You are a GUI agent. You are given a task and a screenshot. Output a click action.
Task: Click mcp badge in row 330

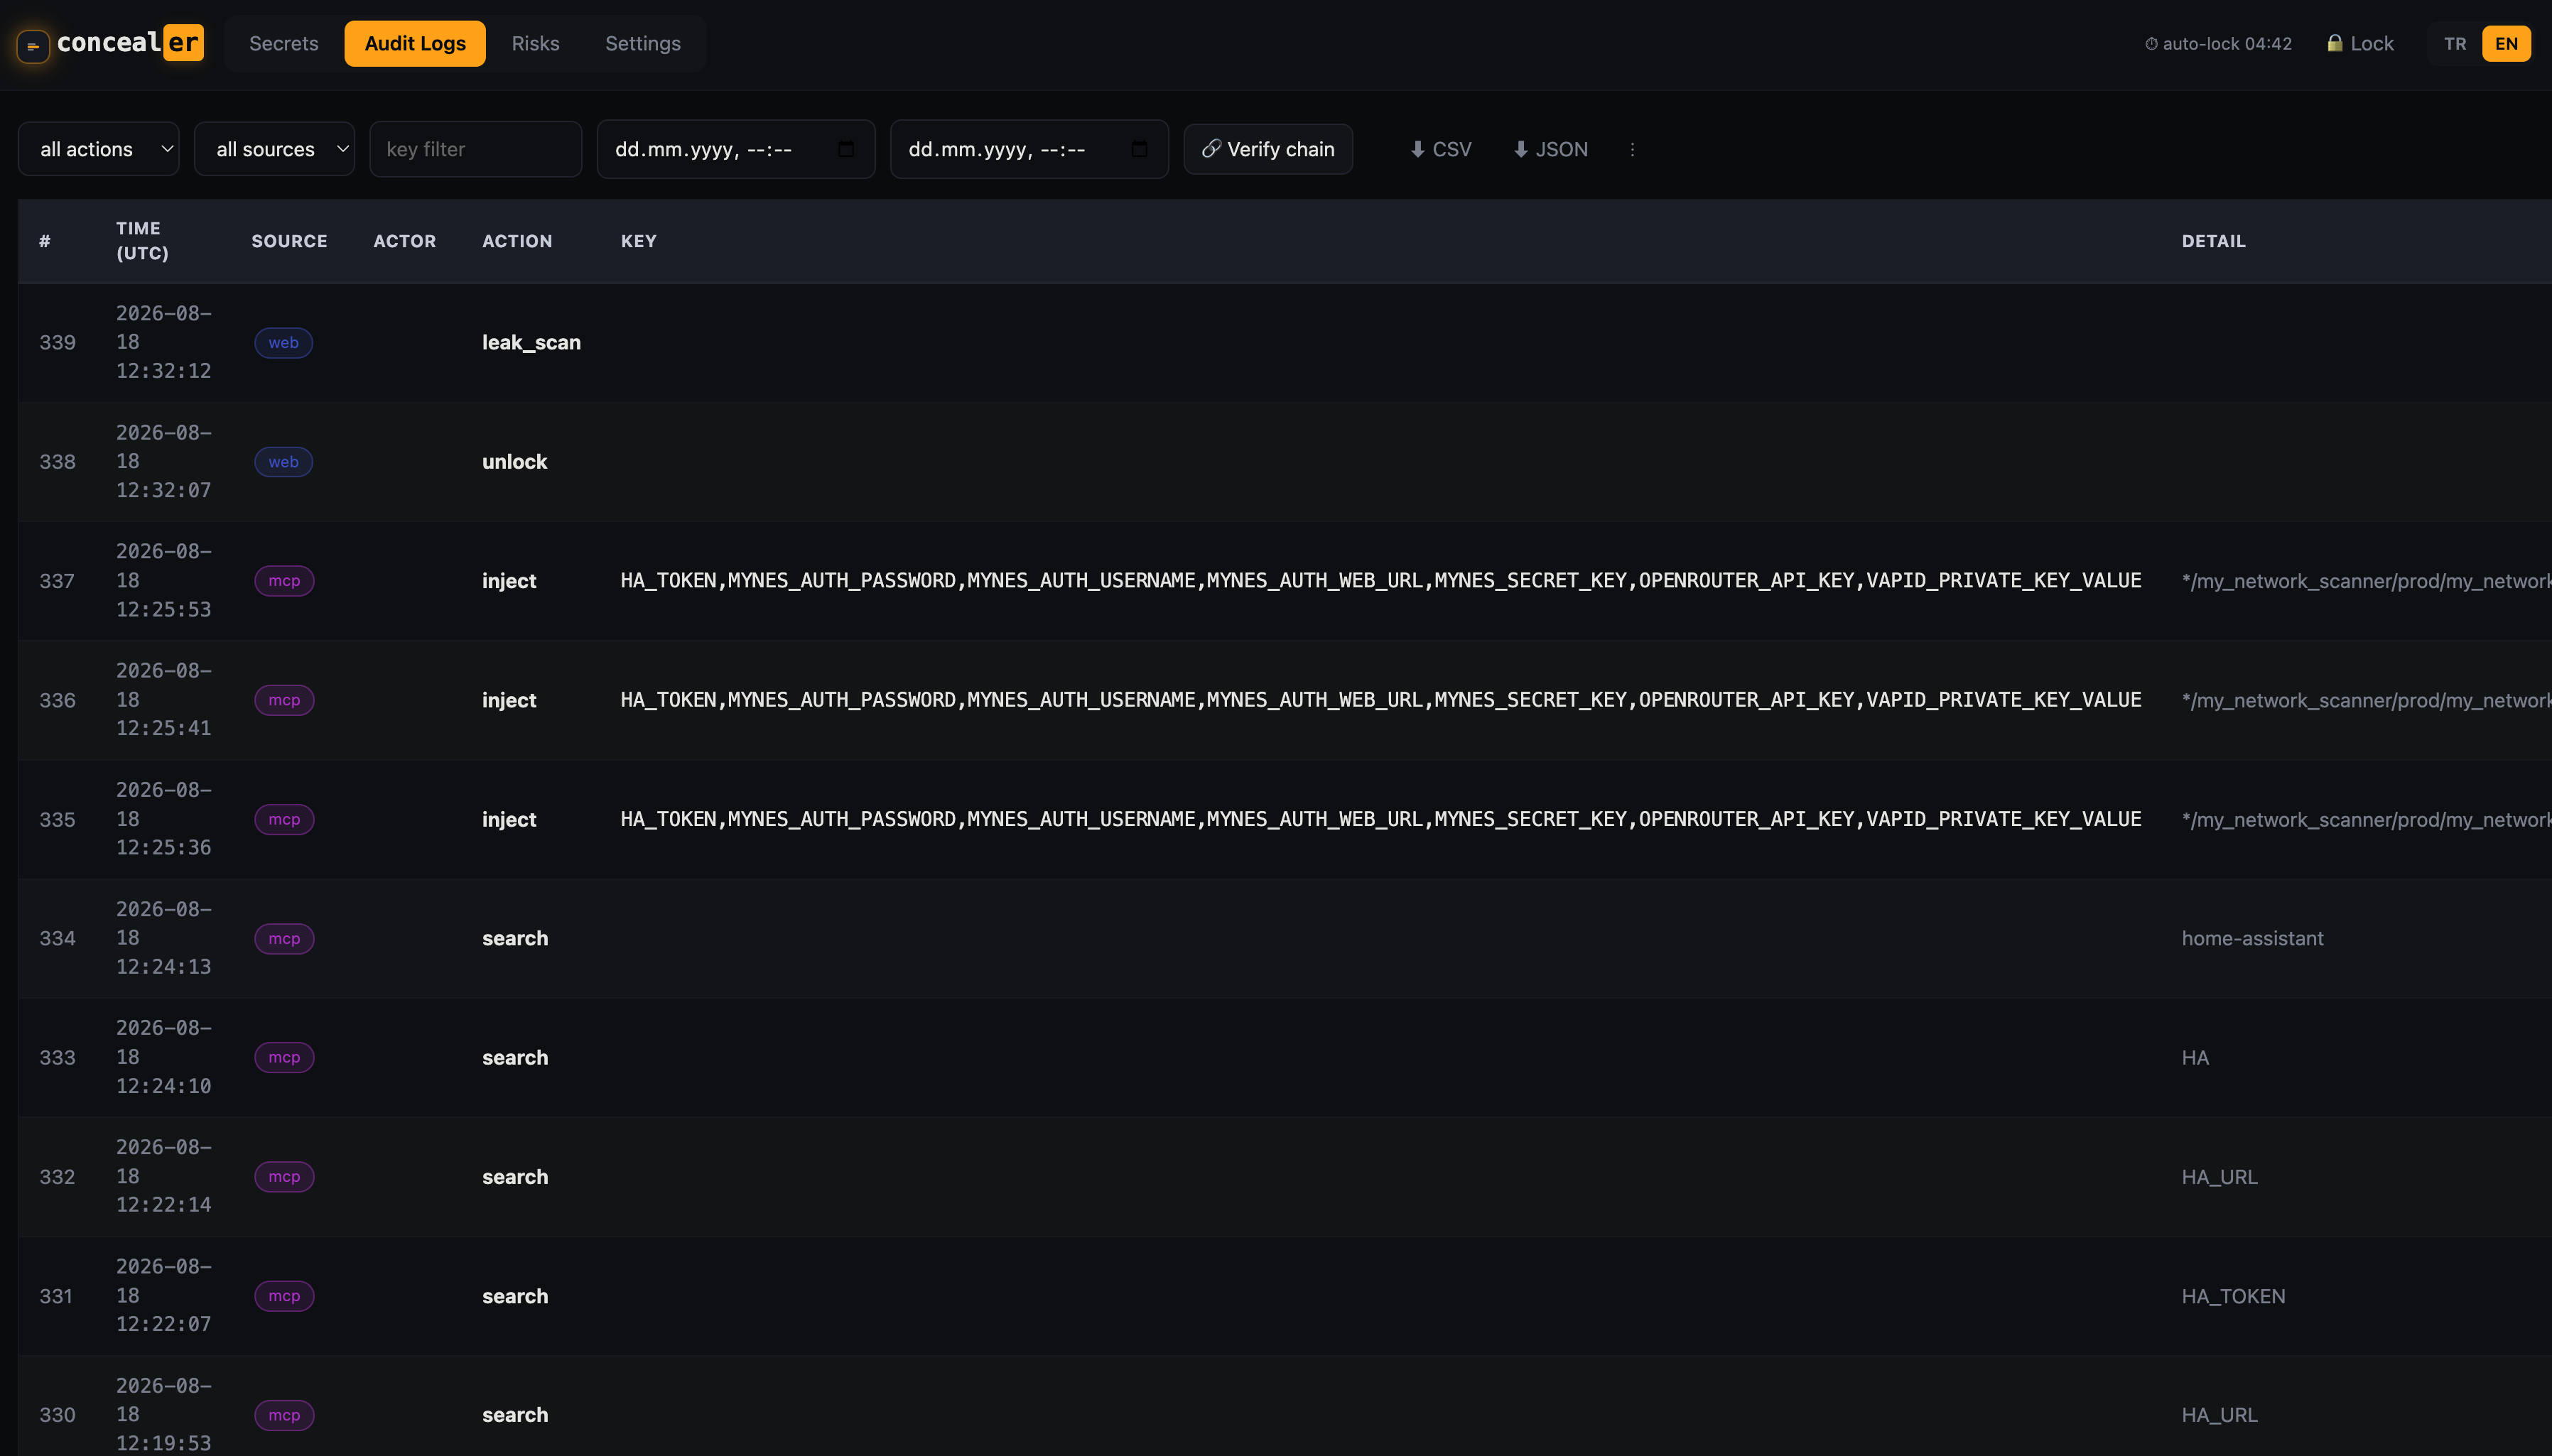(284, 1415)
